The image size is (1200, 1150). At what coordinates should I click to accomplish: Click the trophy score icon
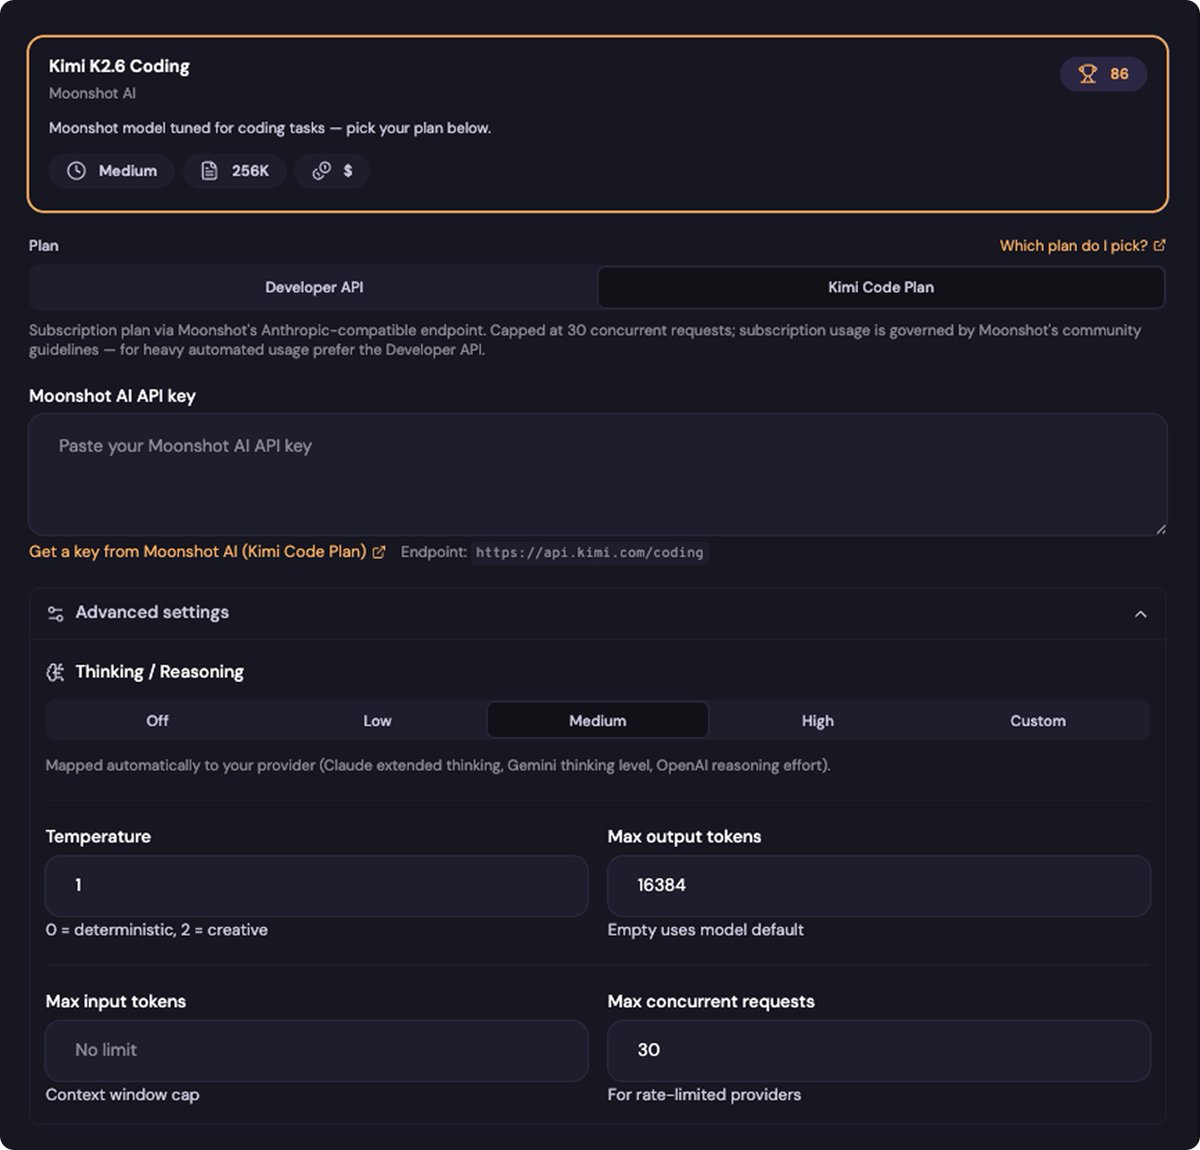[x=1087, y=74]
